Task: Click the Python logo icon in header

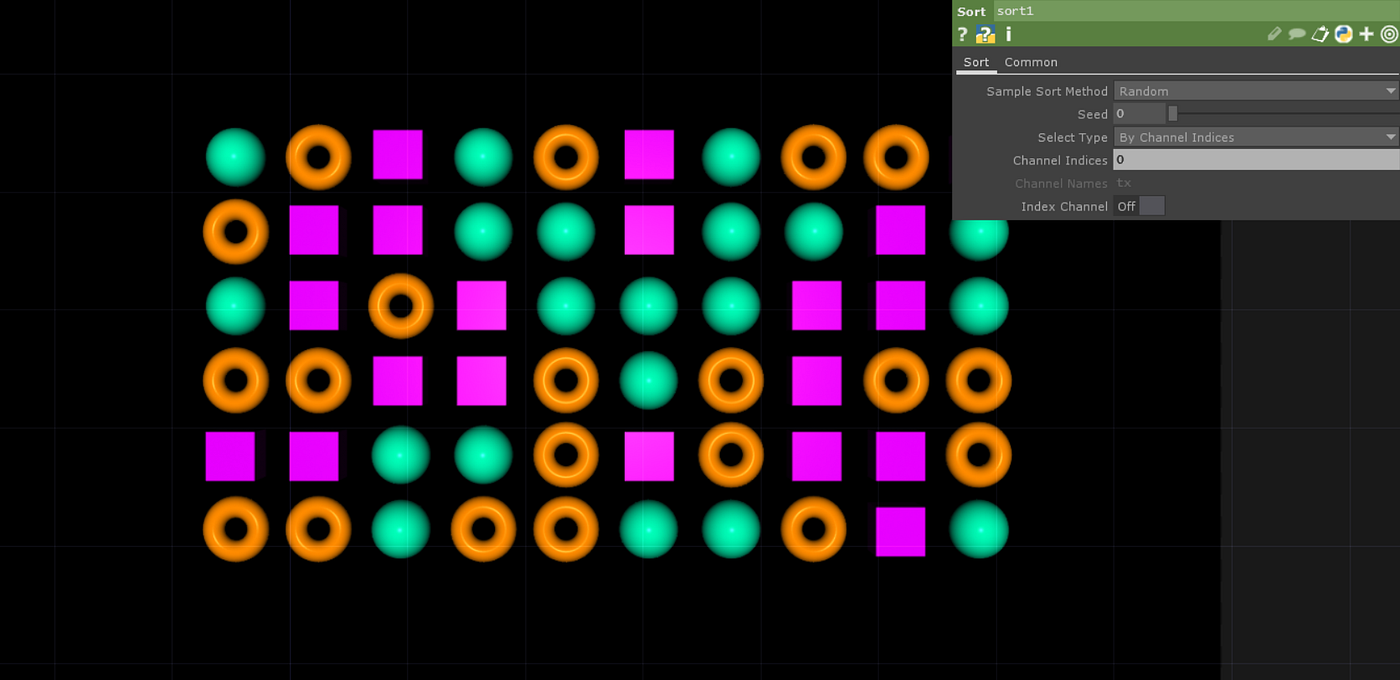Action: click(x=1343, y=34)
